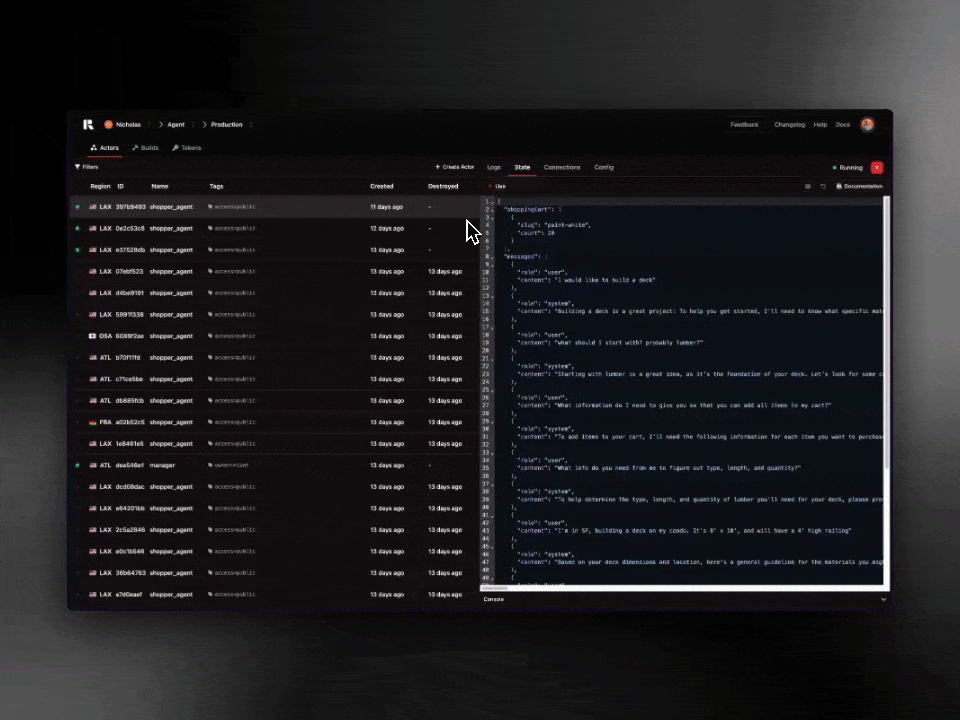
Task: Click the Filters funnel icon
Action: tap(78, 167)
